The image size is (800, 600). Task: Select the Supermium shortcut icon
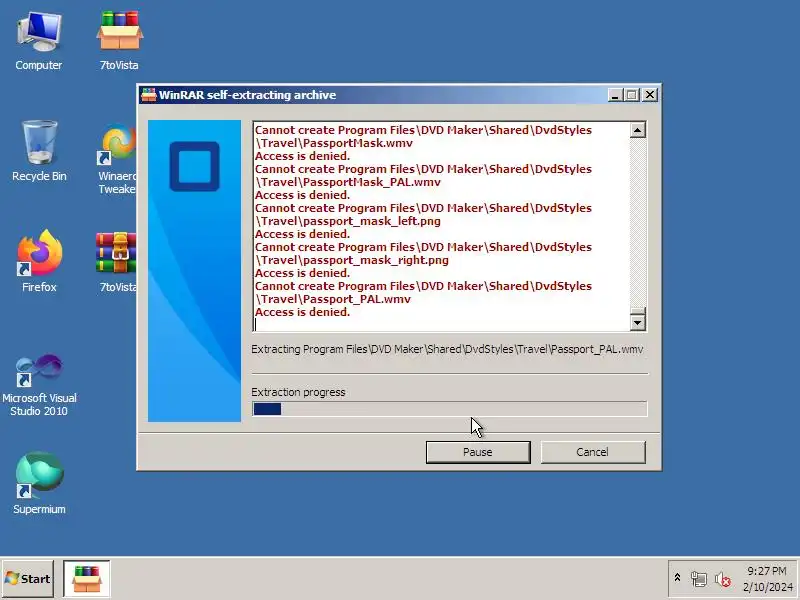39,483
